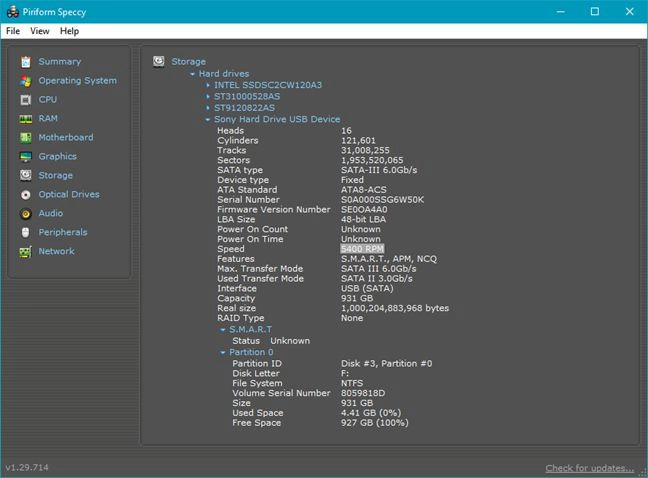The image size is (648, 478).
Task: Collapse the Hard drives tree node
Action: point(193,74)
